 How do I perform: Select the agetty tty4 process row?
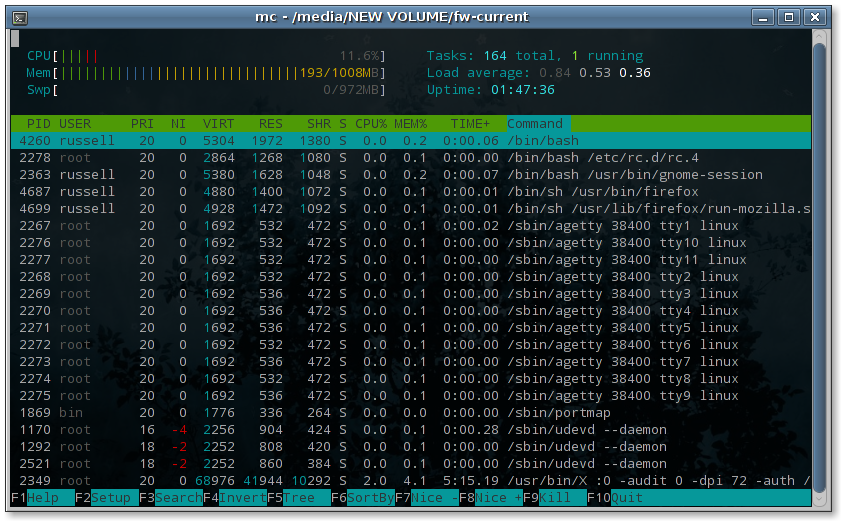pyautogui.click(x=411, y=311)
